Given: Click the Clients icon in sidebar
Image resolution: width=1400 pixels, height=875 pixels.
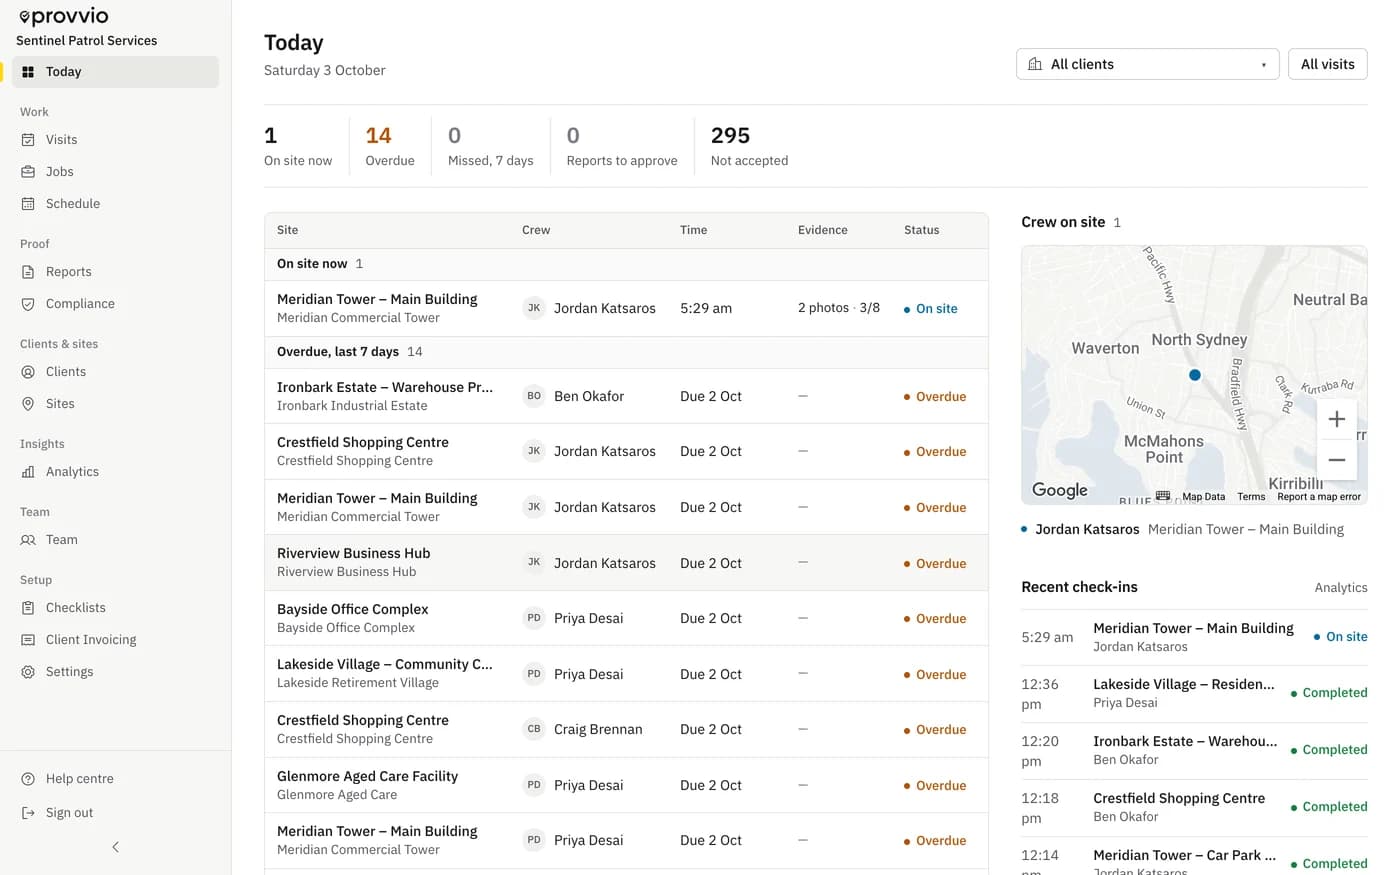Looking at the screenshot, I should 28,372.
